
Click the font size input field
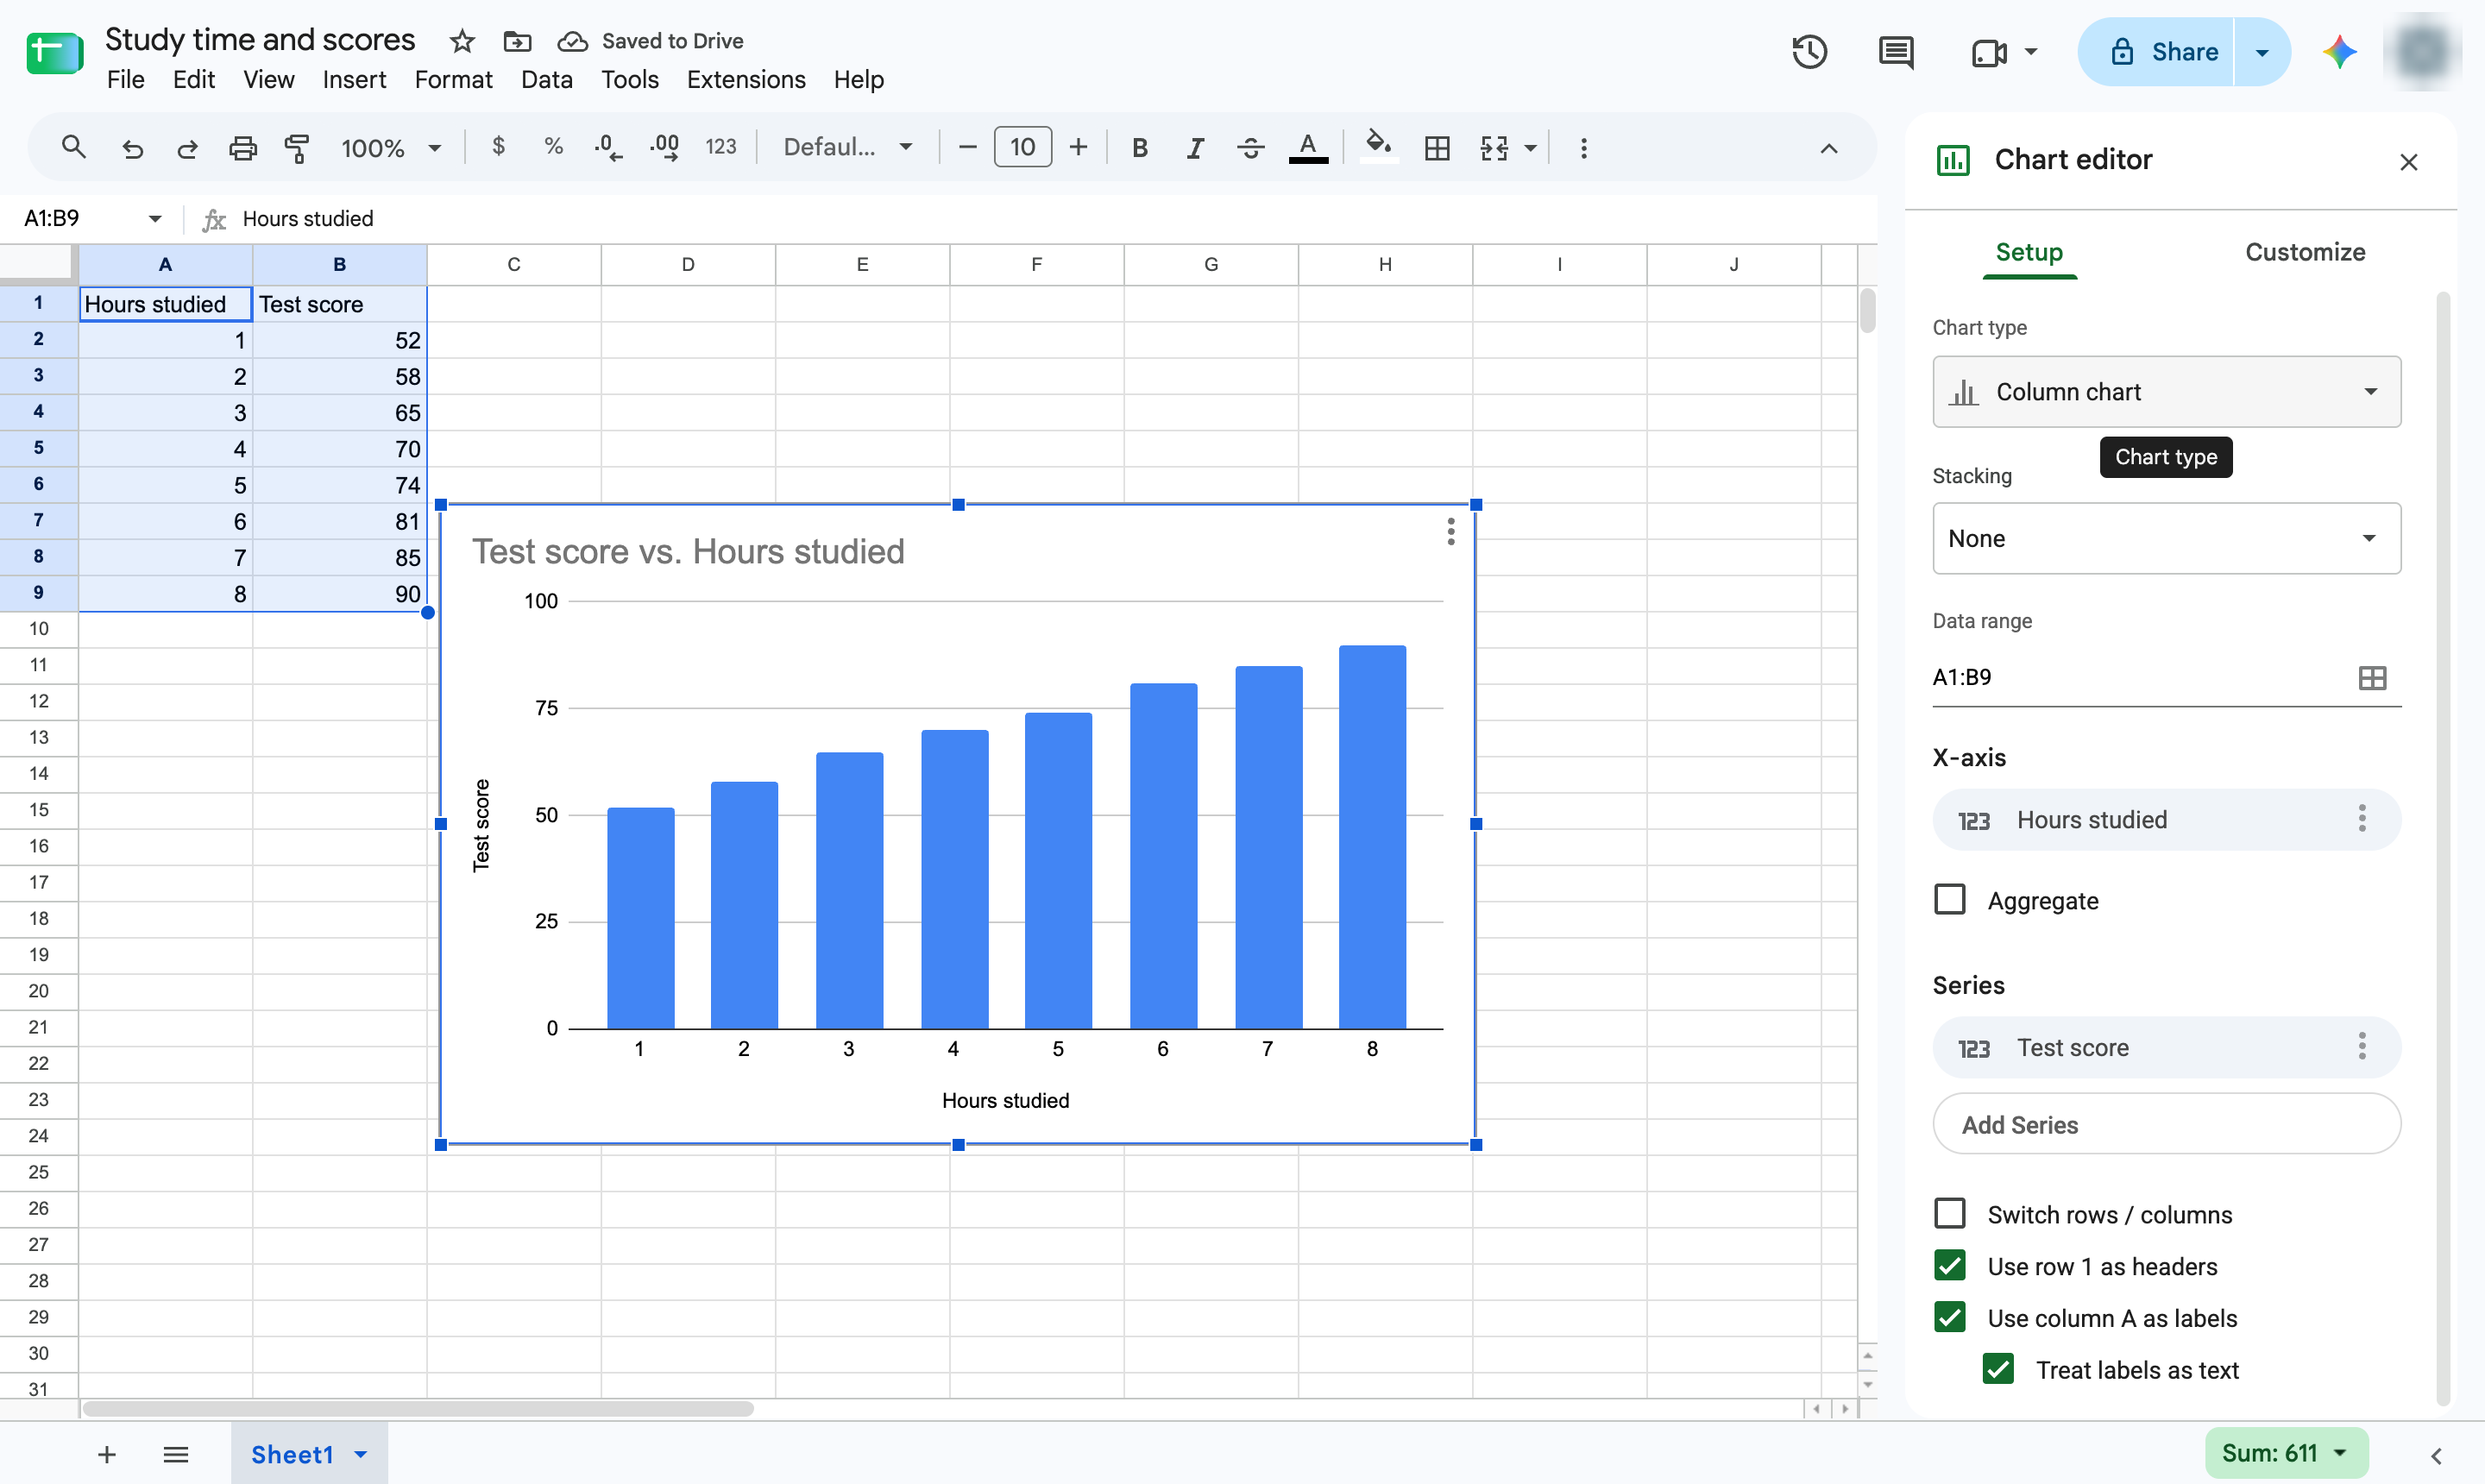(x=1022, y=147)
